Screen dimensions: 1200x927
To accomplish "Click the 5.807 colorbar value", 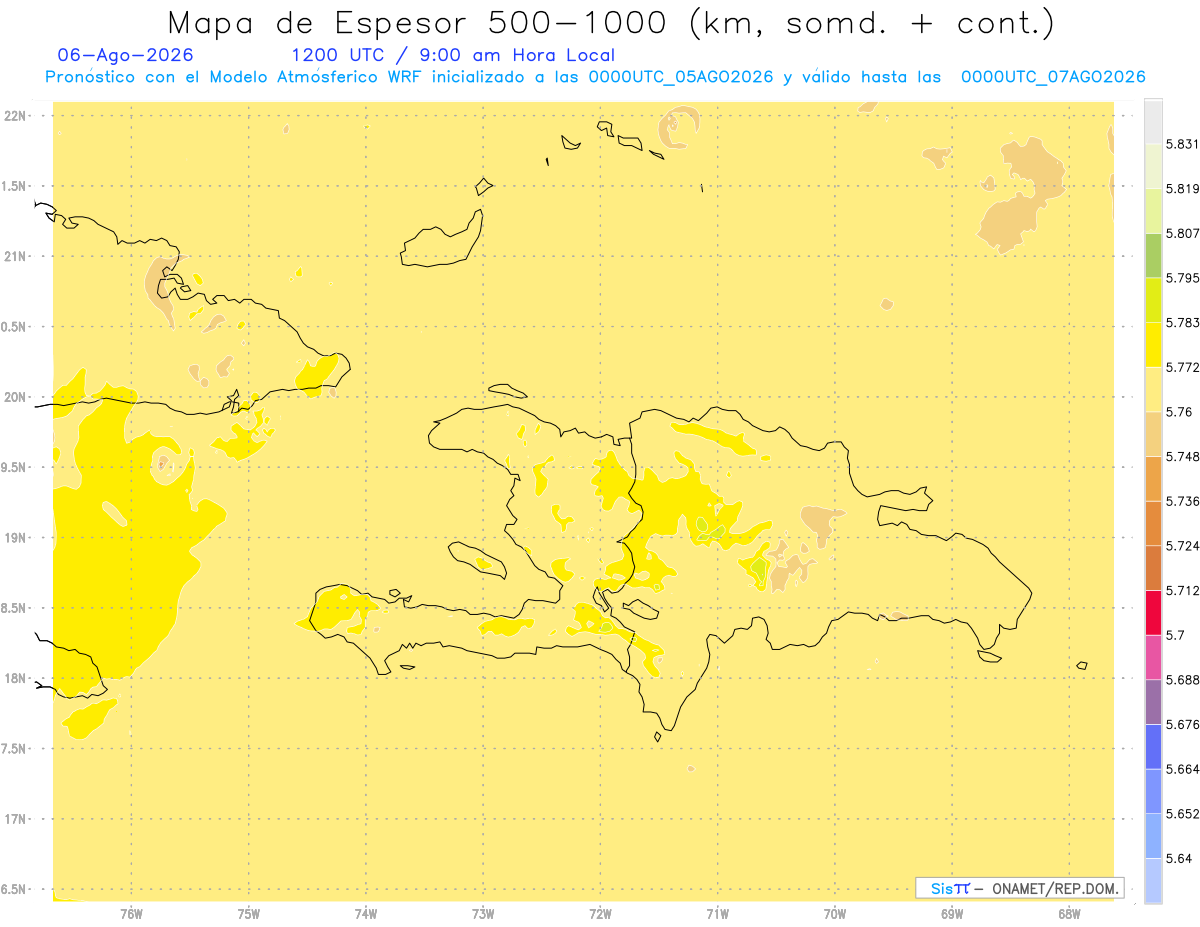I will tap(1182, 233).
